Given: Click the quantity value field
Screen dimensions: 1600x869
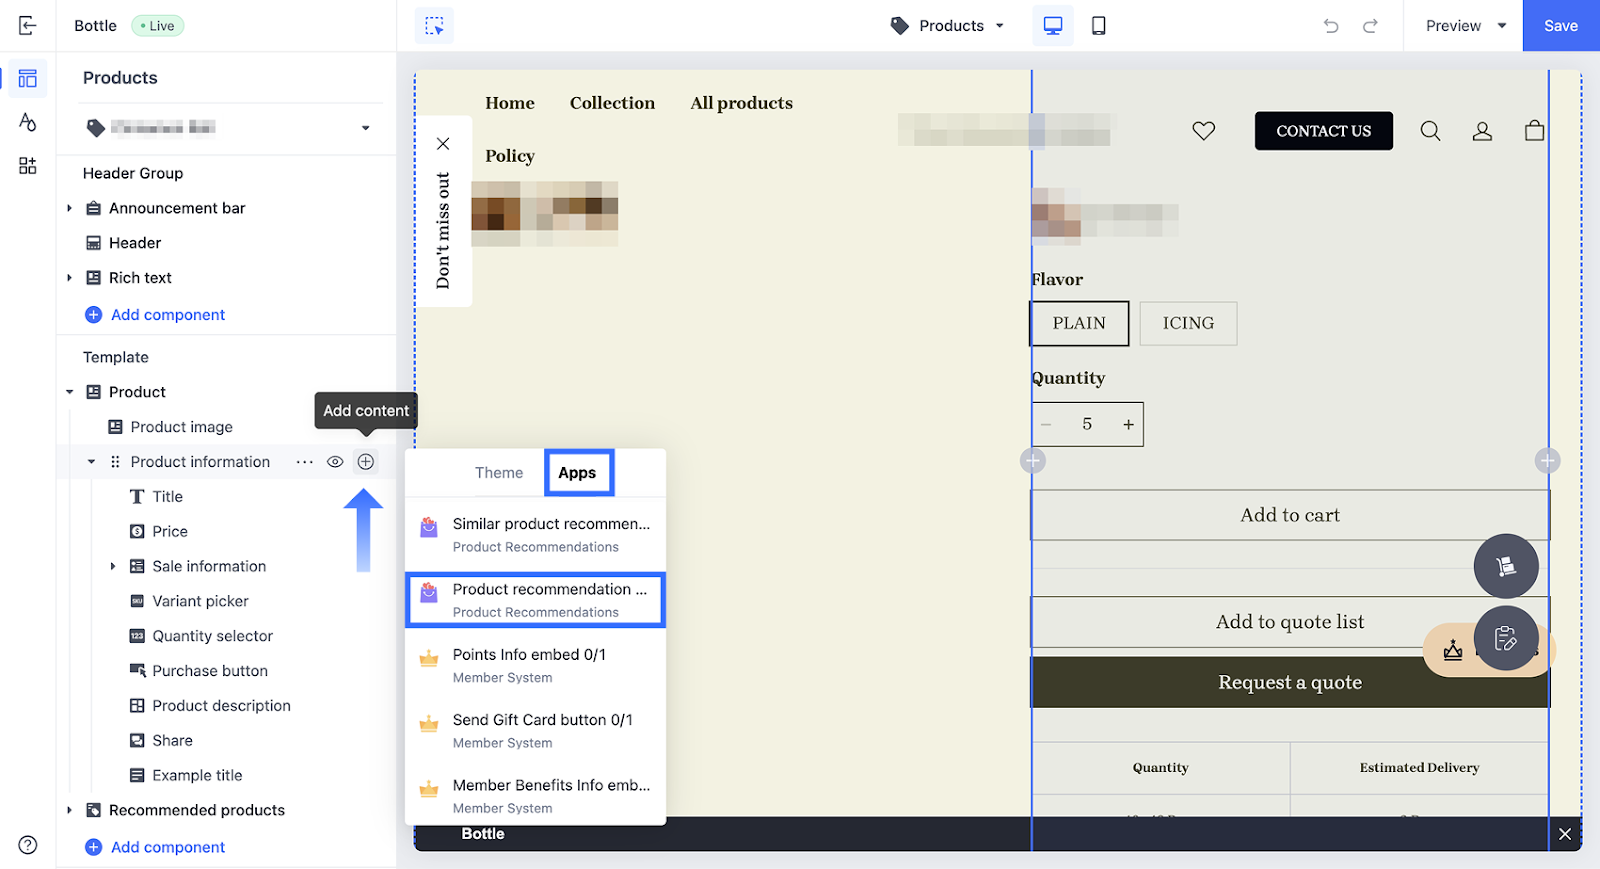Looking at the screenshot, I should [x=1087, y=425].
